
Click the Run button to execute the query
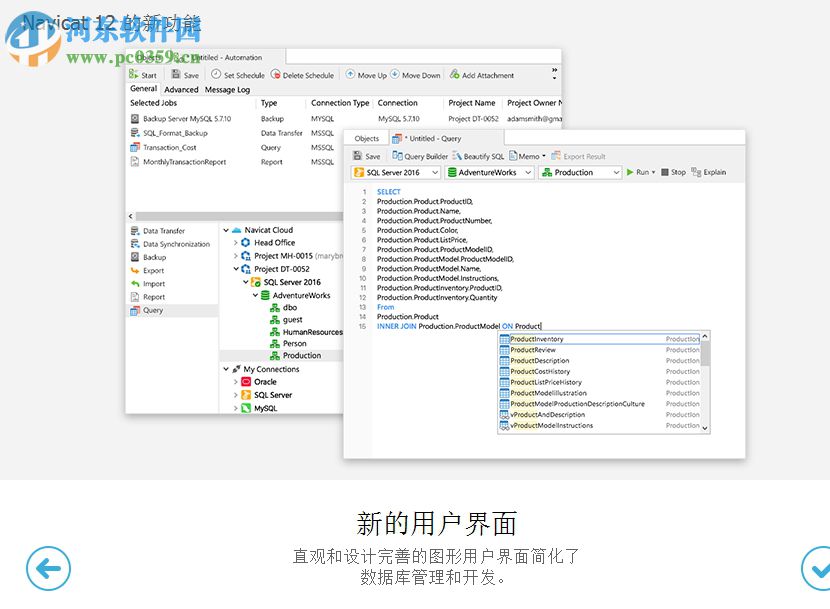point(641,172)
